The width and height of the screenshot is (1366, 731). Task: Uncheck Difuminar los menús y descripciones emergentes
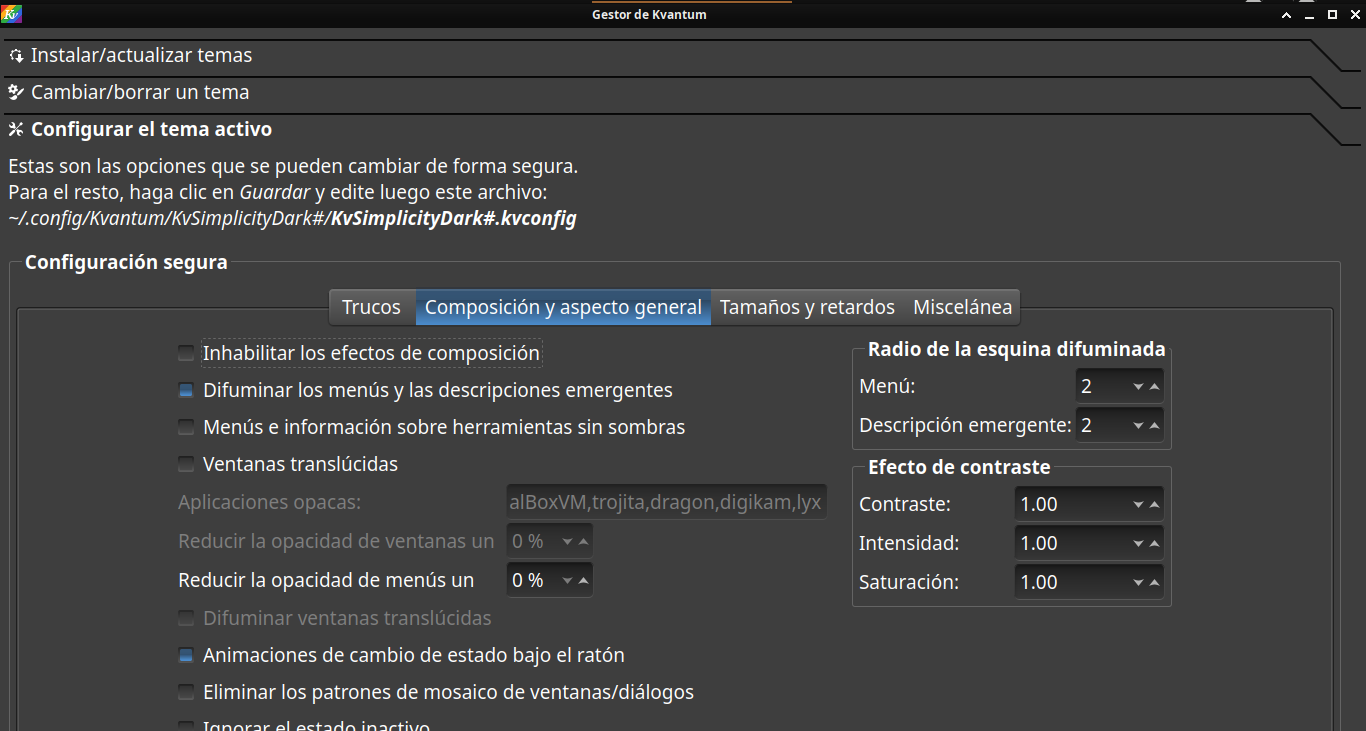(x=186, y=390)
